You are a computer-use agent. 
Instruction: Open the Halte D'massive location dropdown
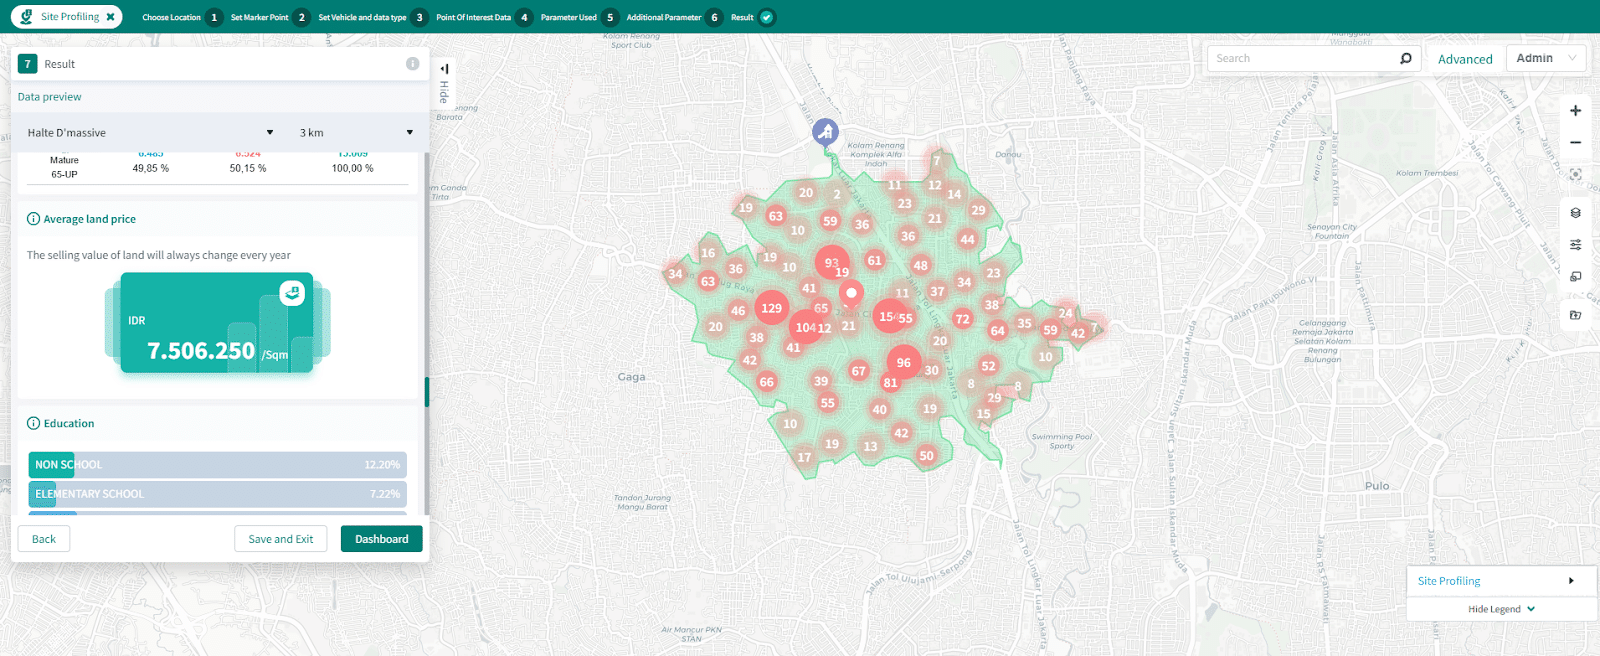pyautogui.click(x=150, y=133)
